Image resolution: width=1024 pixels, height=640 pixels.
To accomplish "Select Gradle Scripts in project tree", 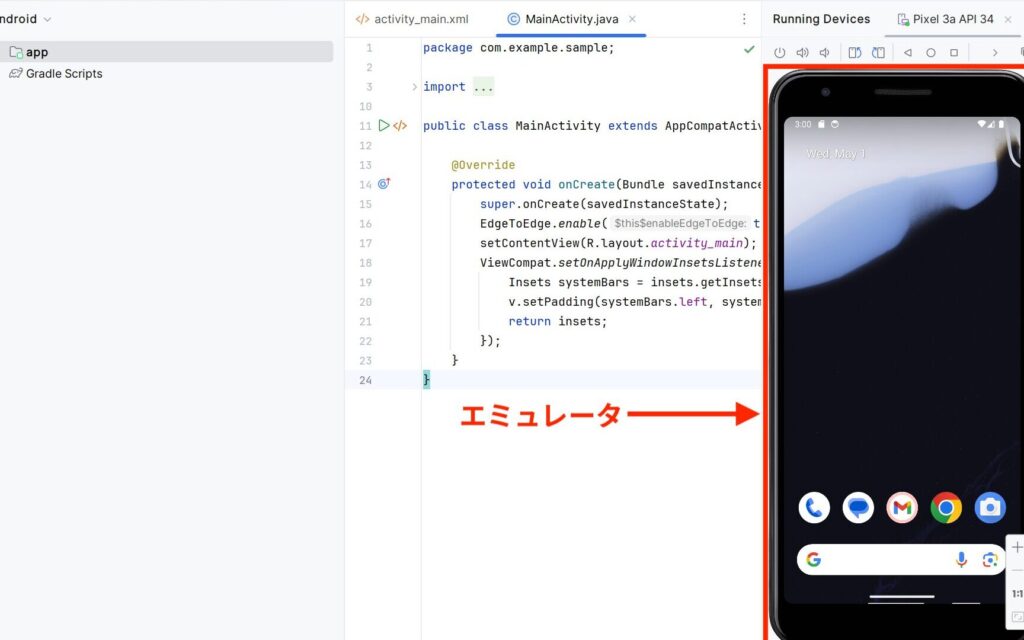I will 63,74.
